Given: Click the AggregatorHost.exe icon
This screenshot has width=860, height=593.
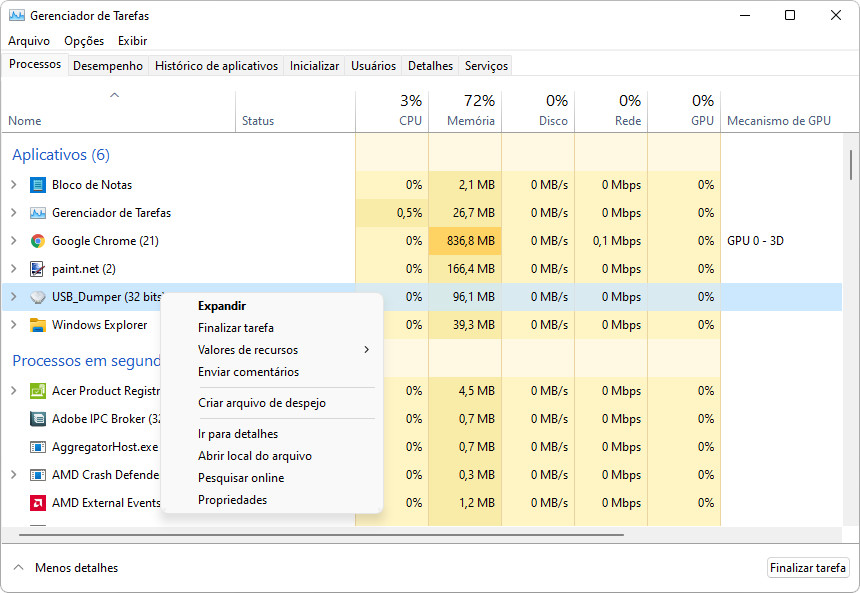Looking at the screenshot, I should pyautogui.click(x=37, y=447).
